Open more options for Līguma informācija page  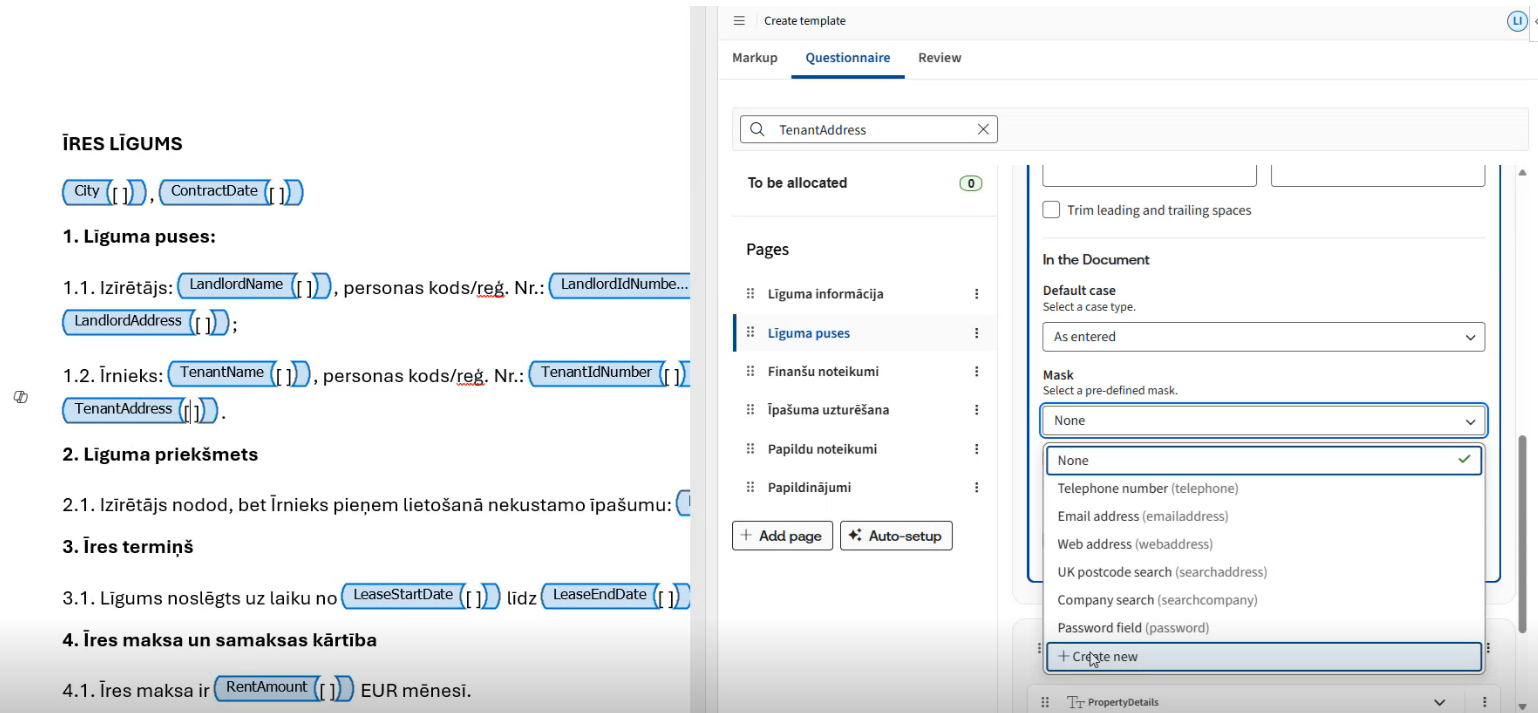tap(976, 294)
